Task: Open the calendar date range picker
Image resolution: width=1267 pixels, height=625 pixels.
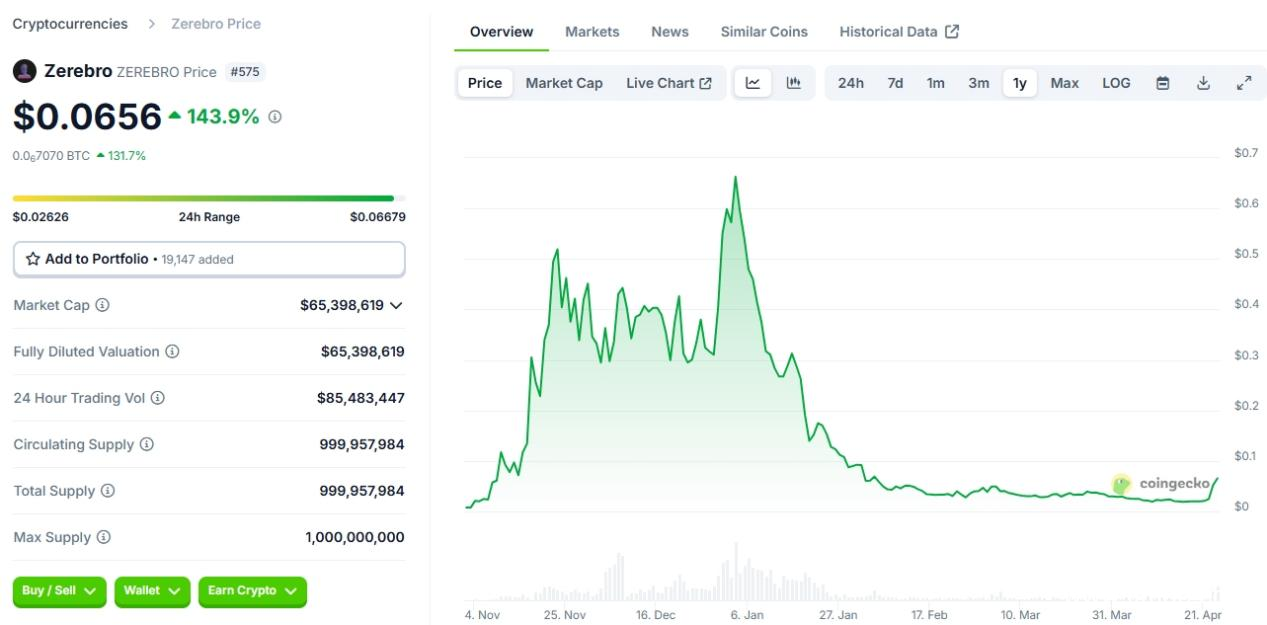Action: click(1163, 83)
